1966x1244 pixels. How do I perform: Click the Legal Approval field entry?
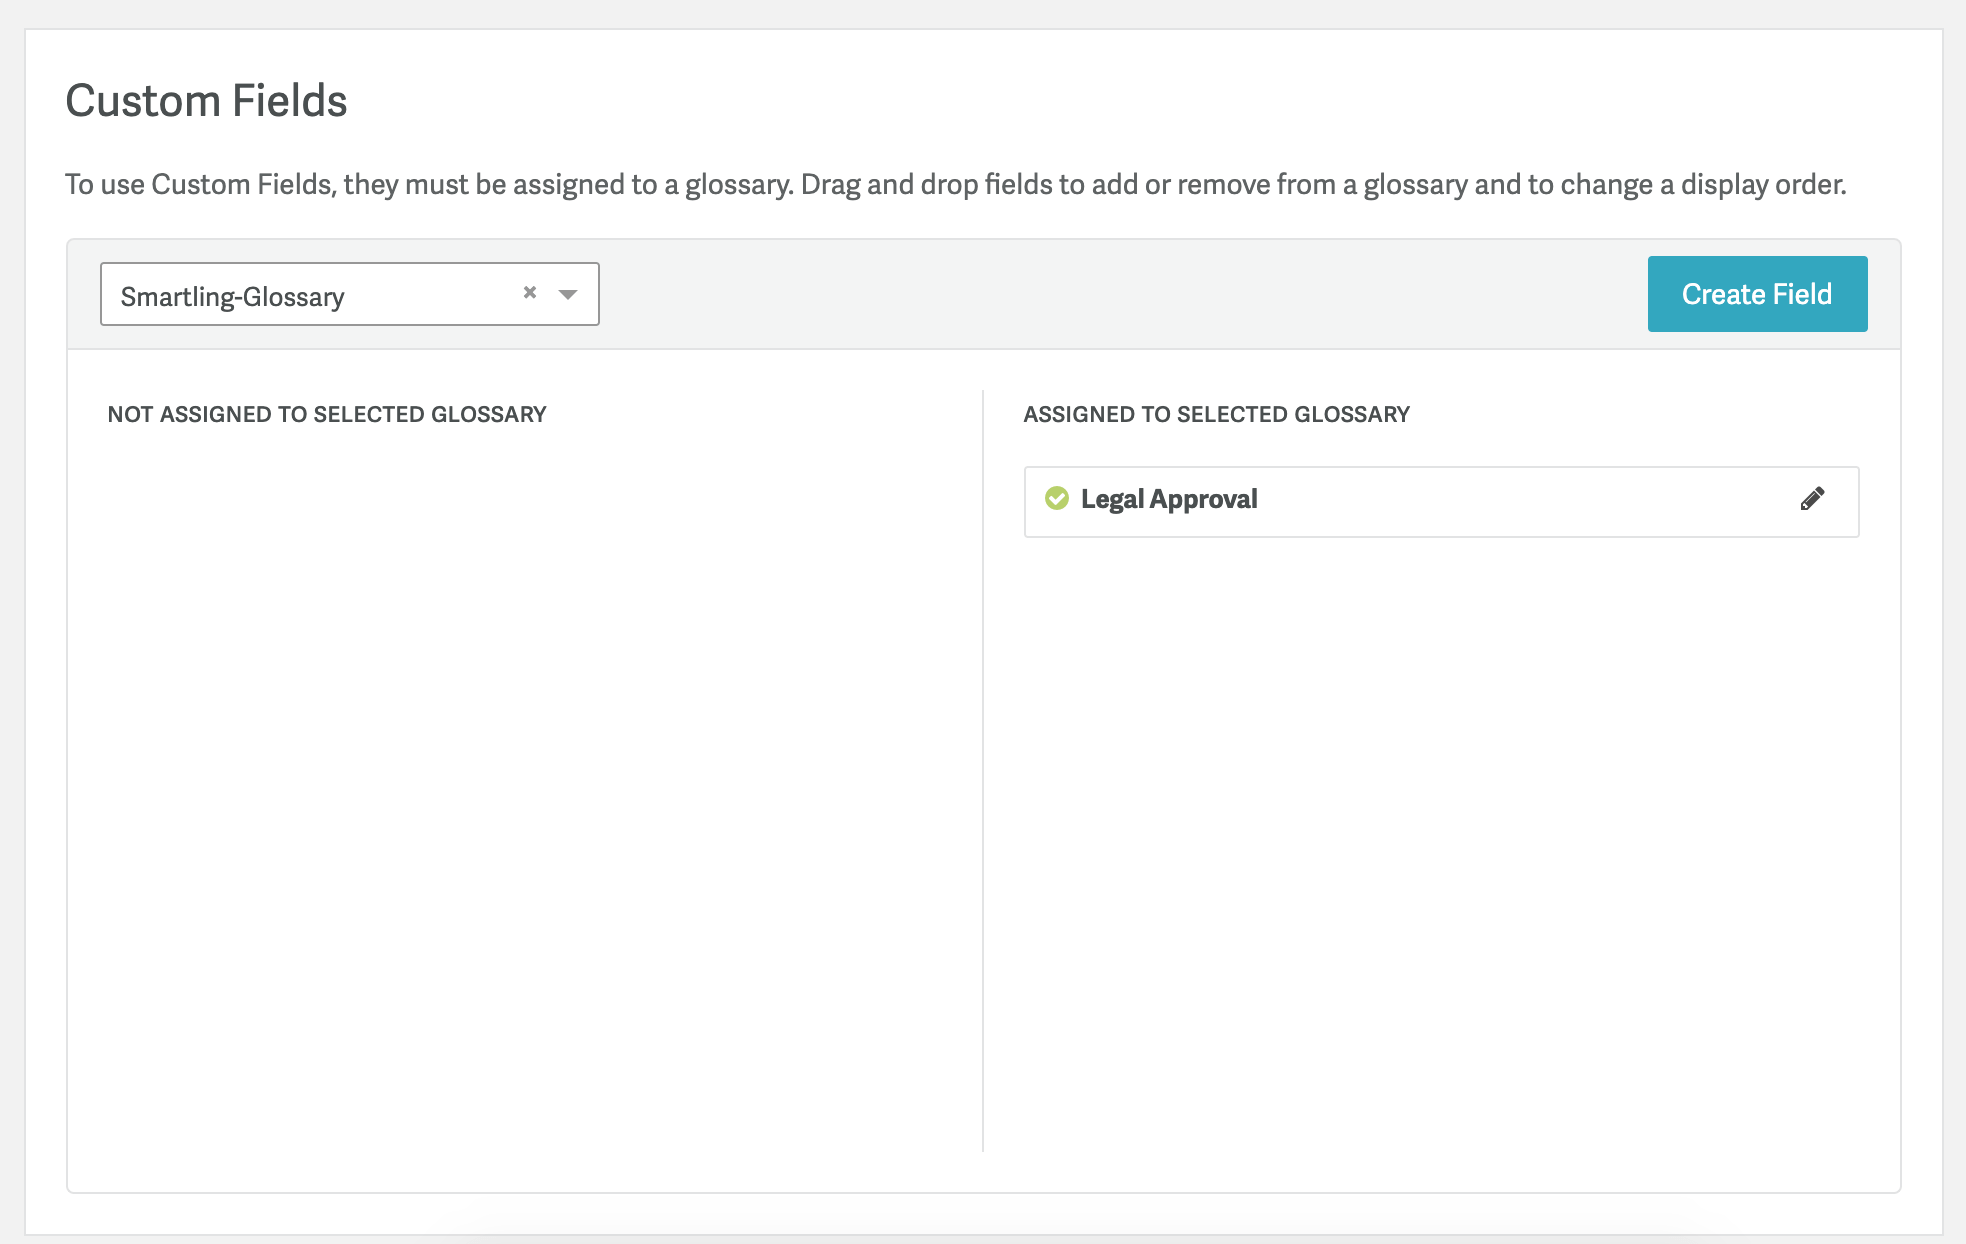click(x=1168, y=498)
